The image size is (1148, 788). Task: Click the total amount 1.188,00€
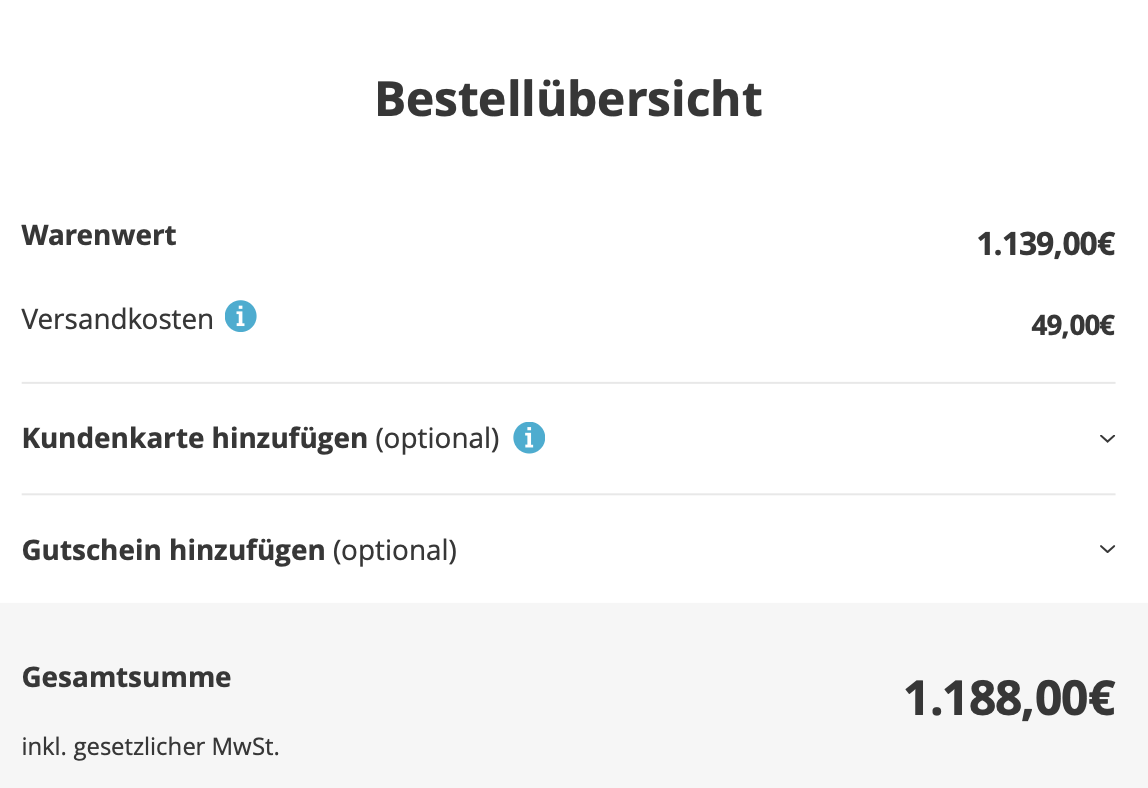(x=1009, y=698)
